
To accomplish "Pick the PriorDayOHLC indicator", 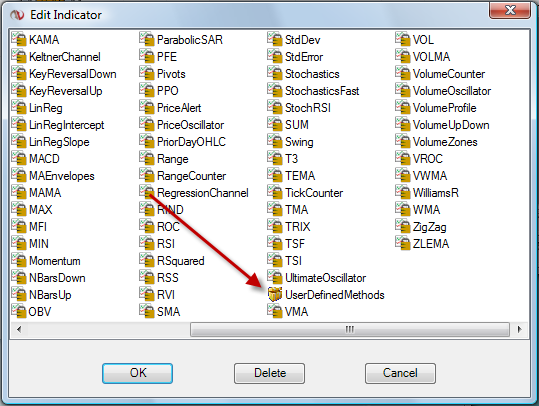I will pos(183,141).
